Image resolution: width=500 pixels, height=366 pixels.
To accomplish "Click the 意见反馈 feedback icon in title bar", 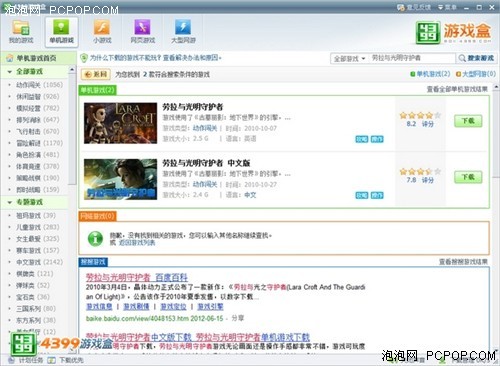I will [401, 7].
